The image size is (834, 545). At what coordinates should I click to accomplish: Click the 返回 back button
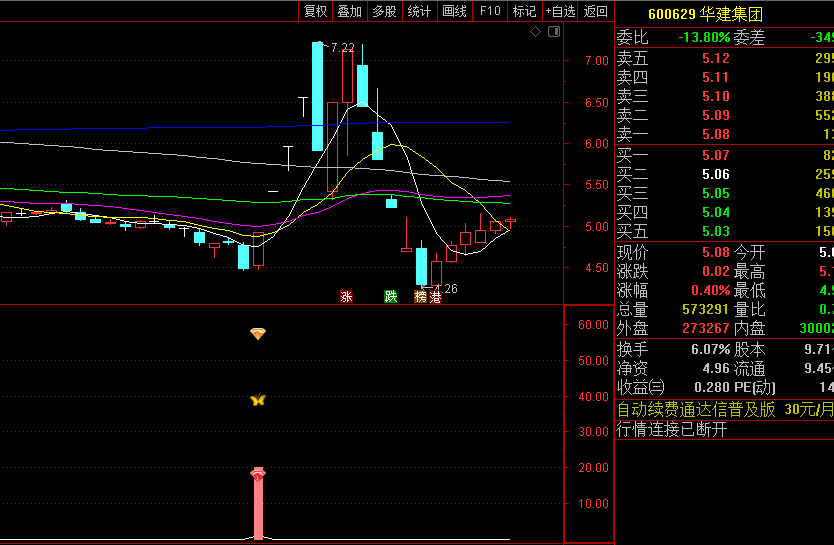[596, 11]
